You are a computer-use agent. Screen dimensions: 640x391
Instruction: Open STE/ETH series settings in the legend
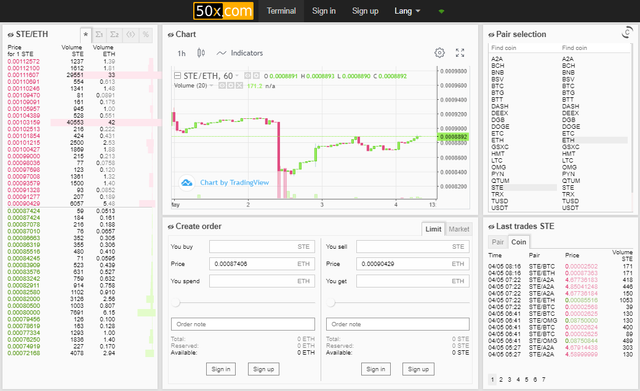point(256,76)
